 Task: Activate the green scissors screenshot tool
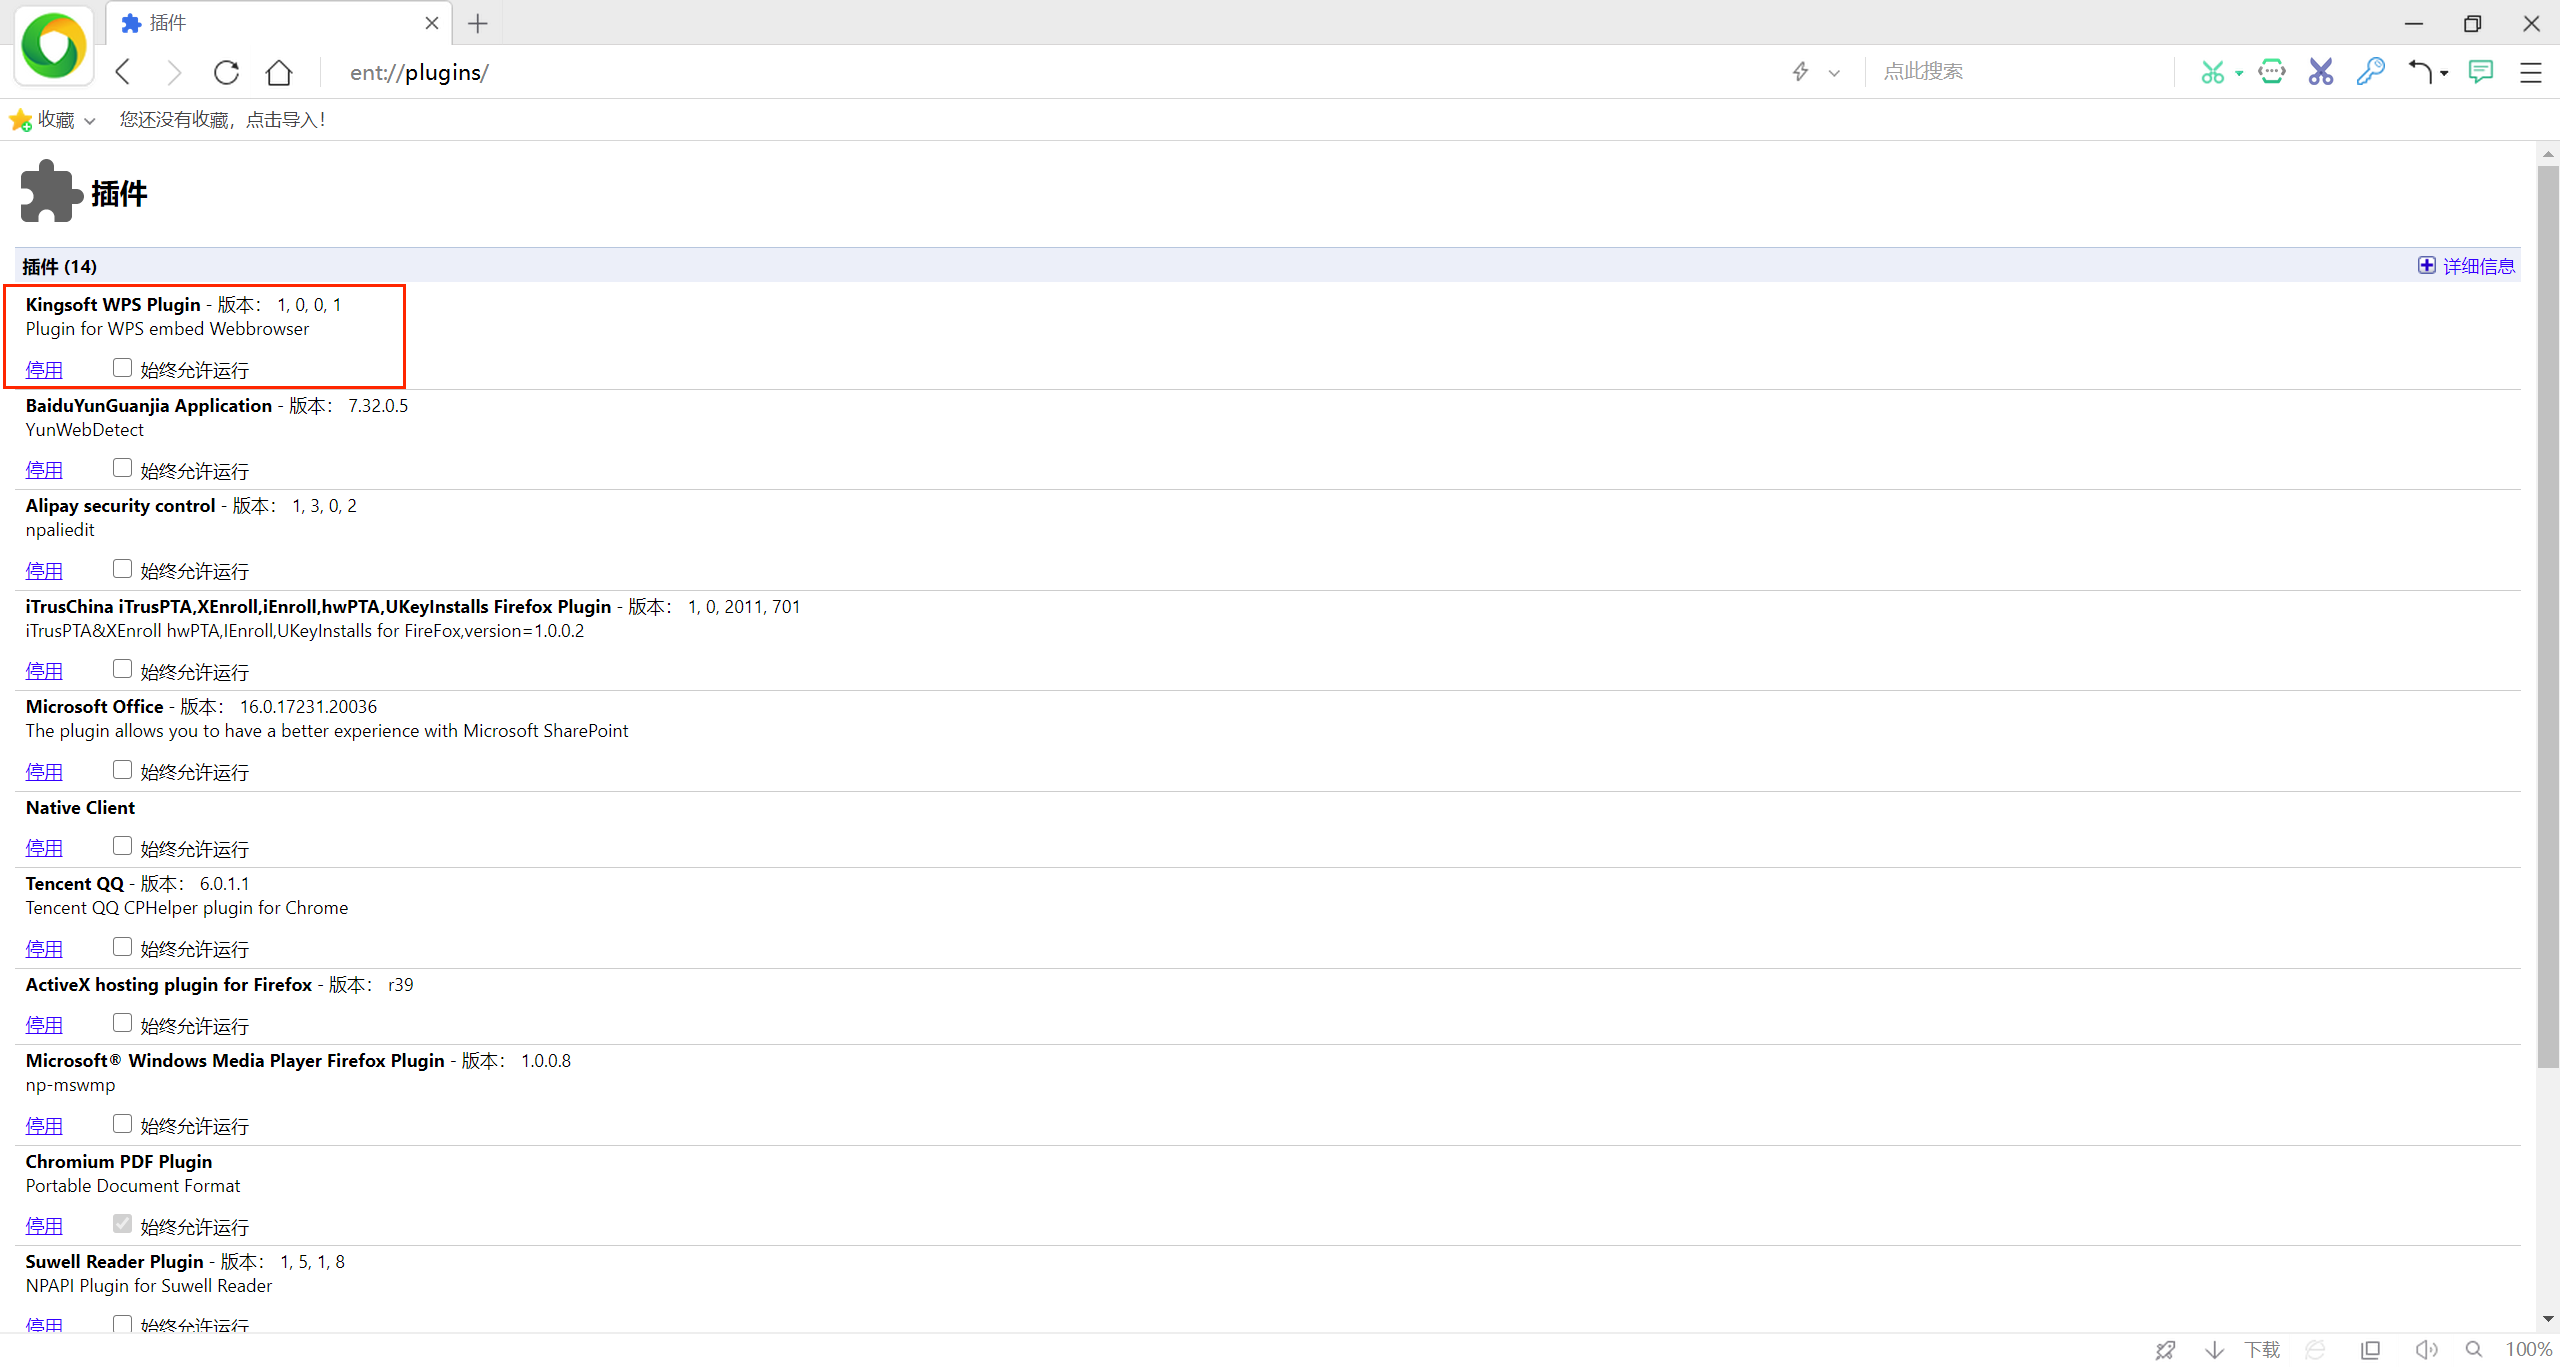click(x=2212, y=72)
